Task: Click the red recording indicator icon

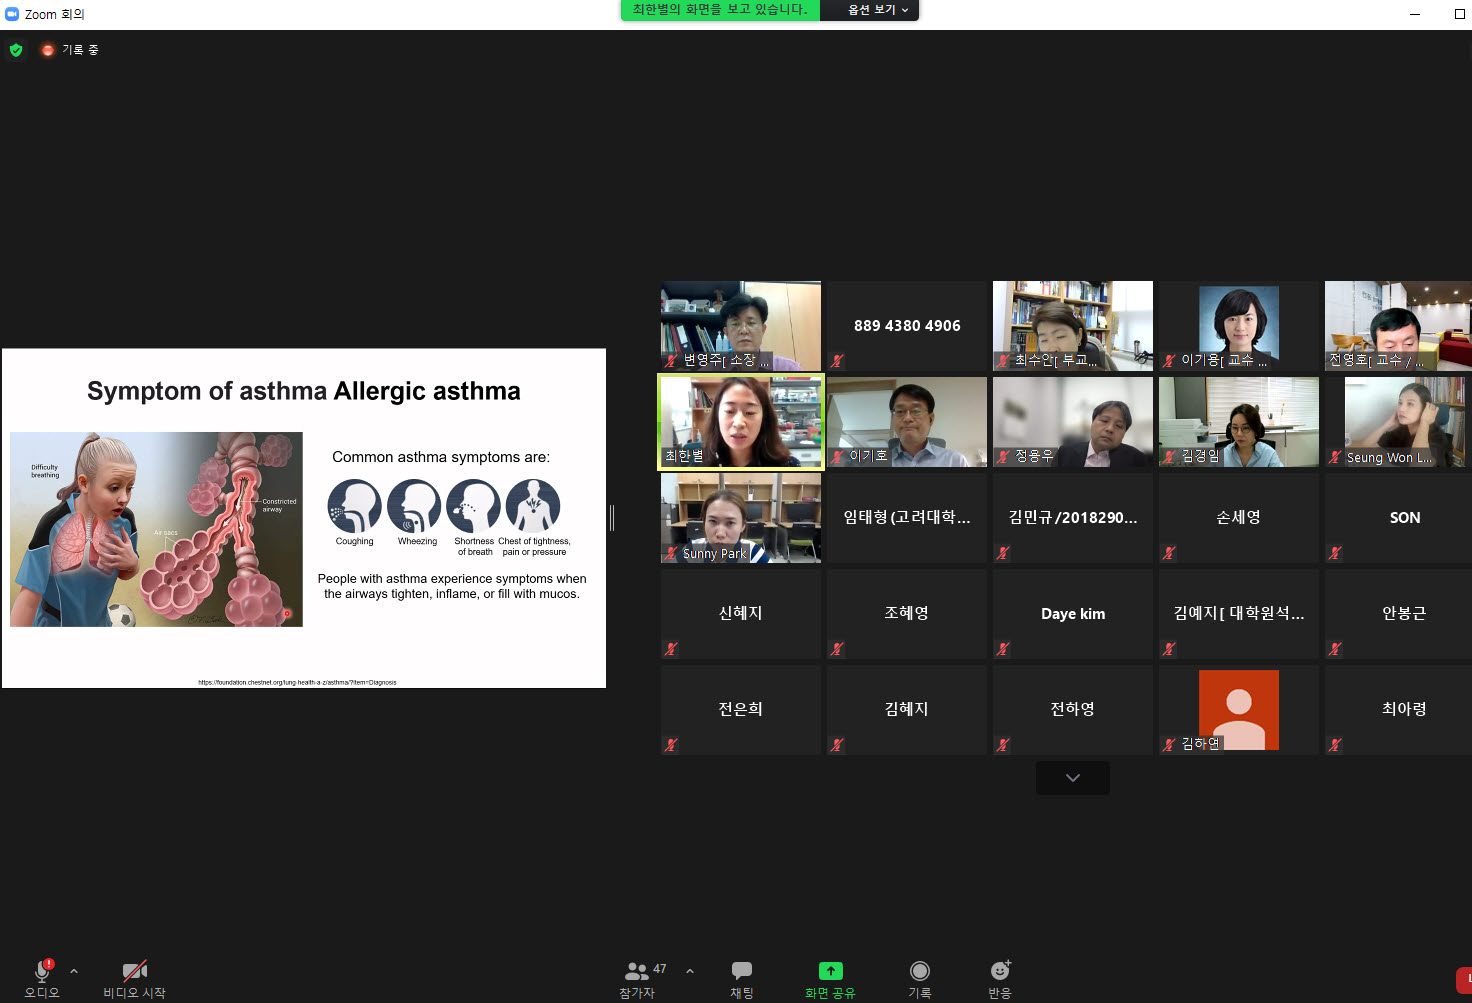Action: click(47, 50)
